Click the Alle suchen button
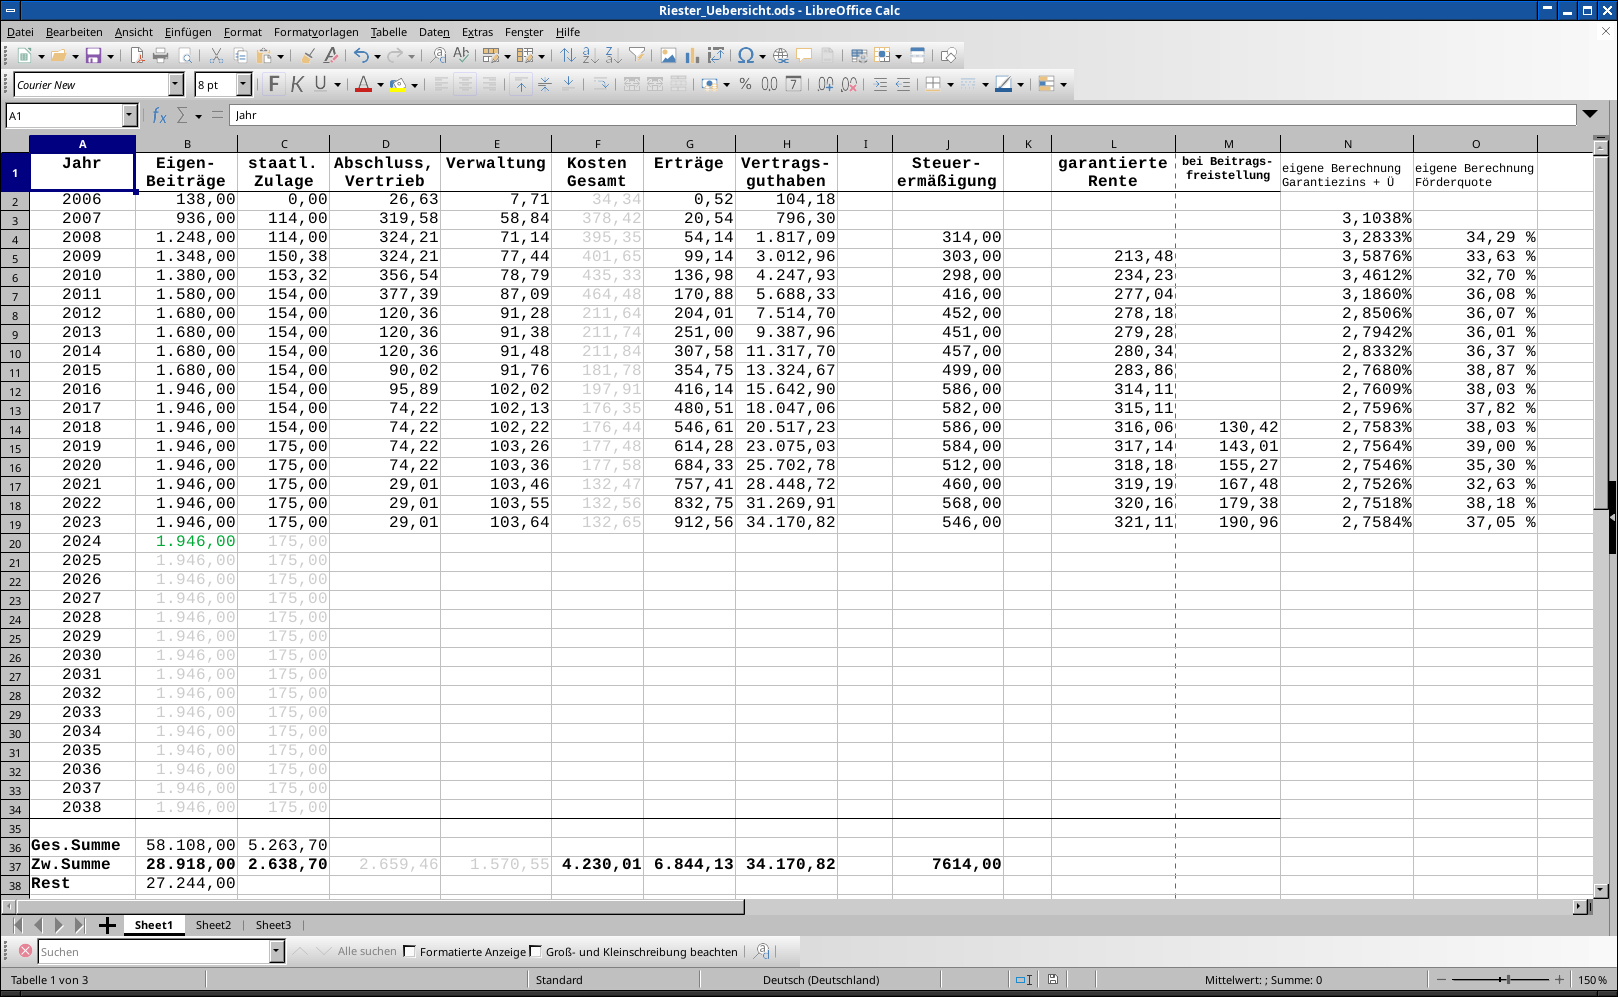 (367, 952)
